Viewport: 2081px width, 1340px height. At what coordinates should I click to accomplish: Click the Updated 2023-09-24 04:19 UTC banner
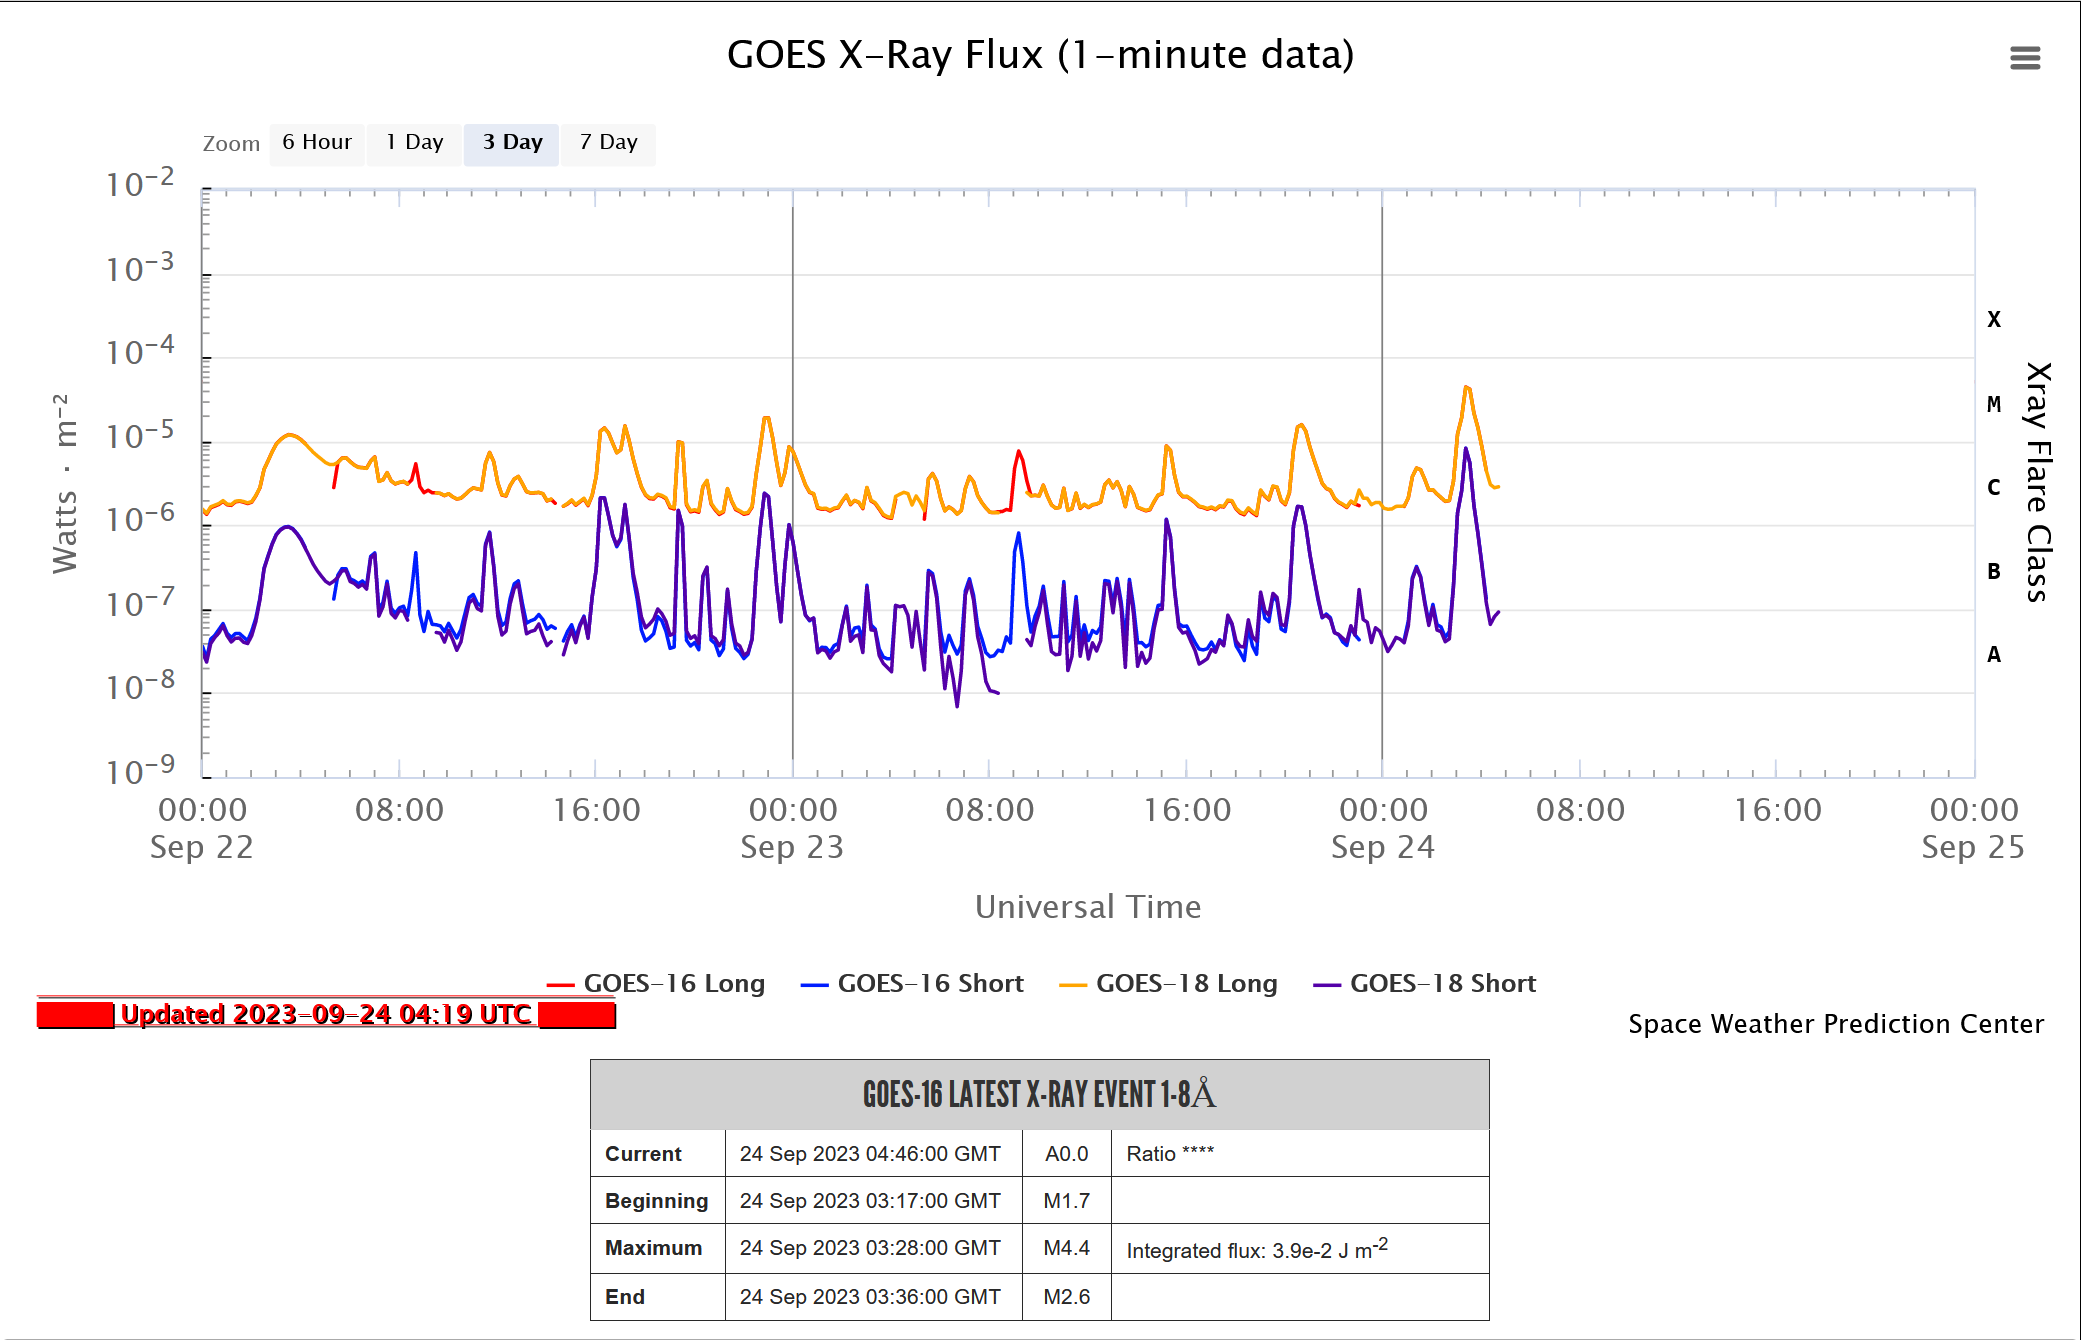click(326, 1015)
